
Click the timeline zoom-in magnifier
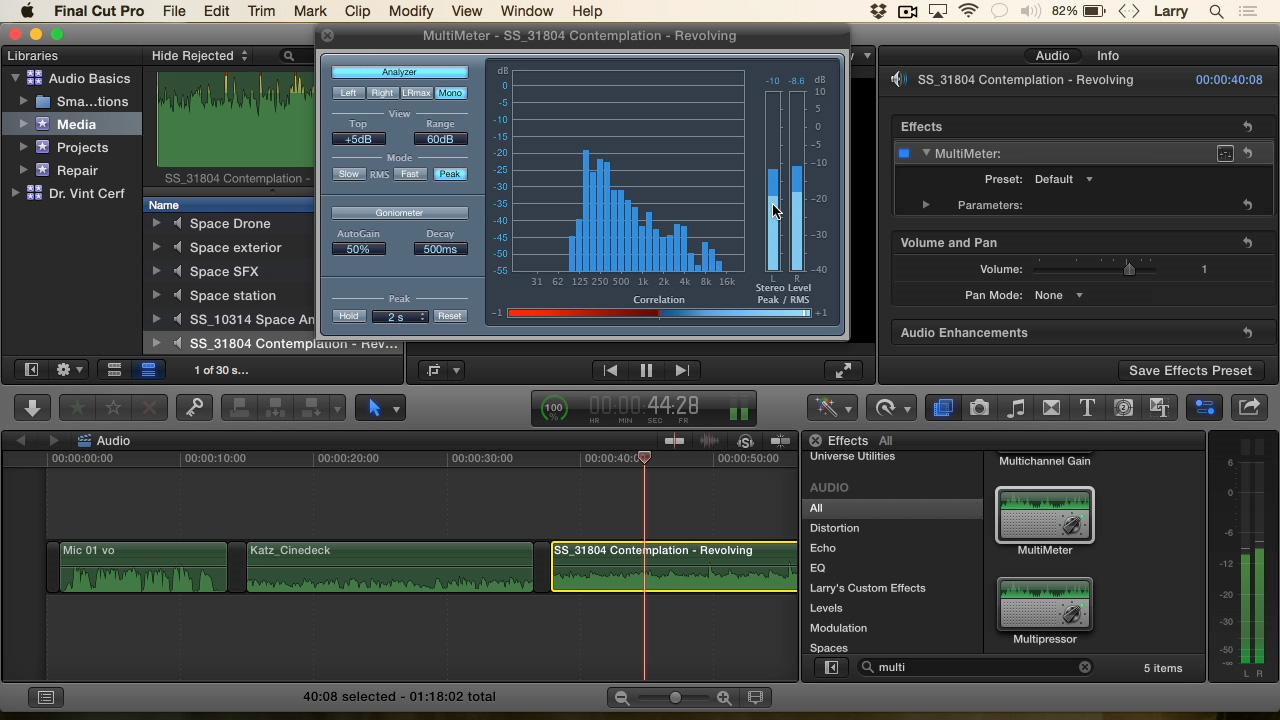click(724, 697)
